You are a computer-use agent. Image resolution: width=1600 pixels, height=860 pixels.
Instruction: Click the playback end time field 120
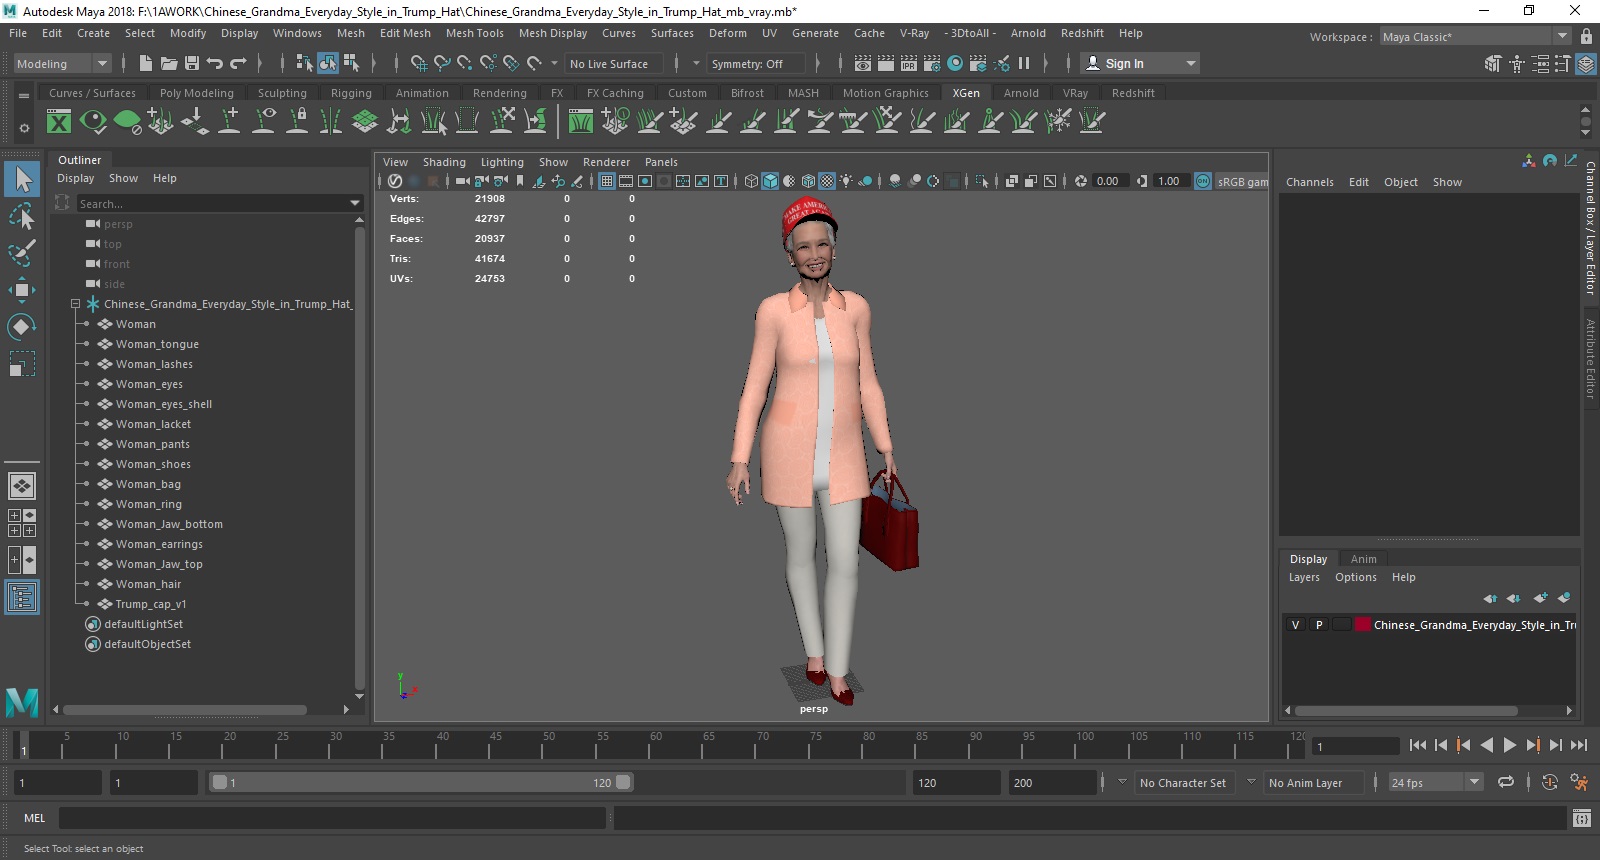click(x=955, y=782)
